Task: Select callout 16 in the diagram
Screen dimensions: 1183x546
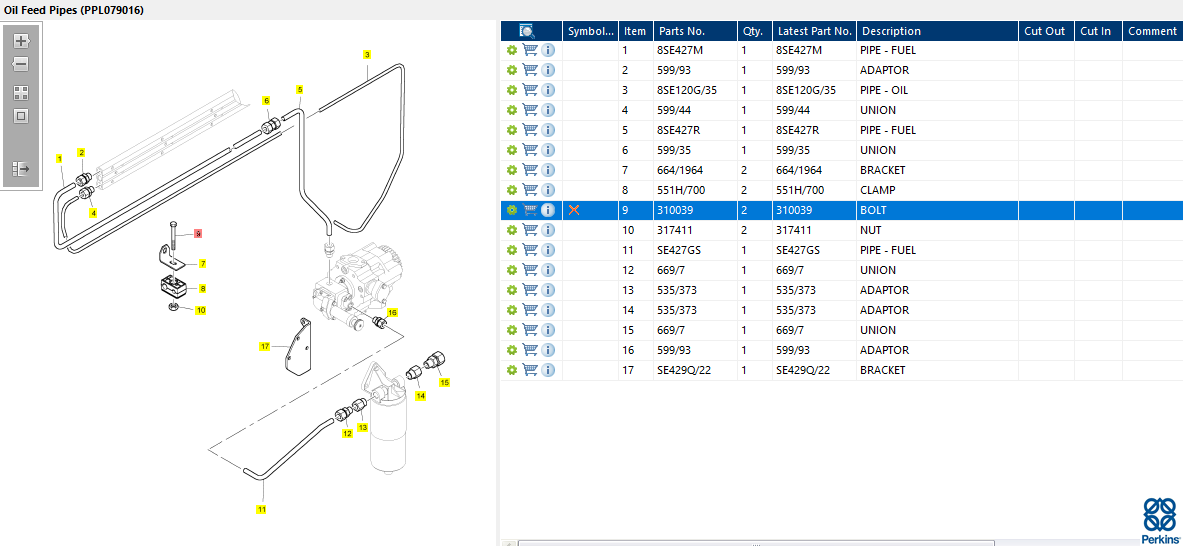Action: point(392,311)
